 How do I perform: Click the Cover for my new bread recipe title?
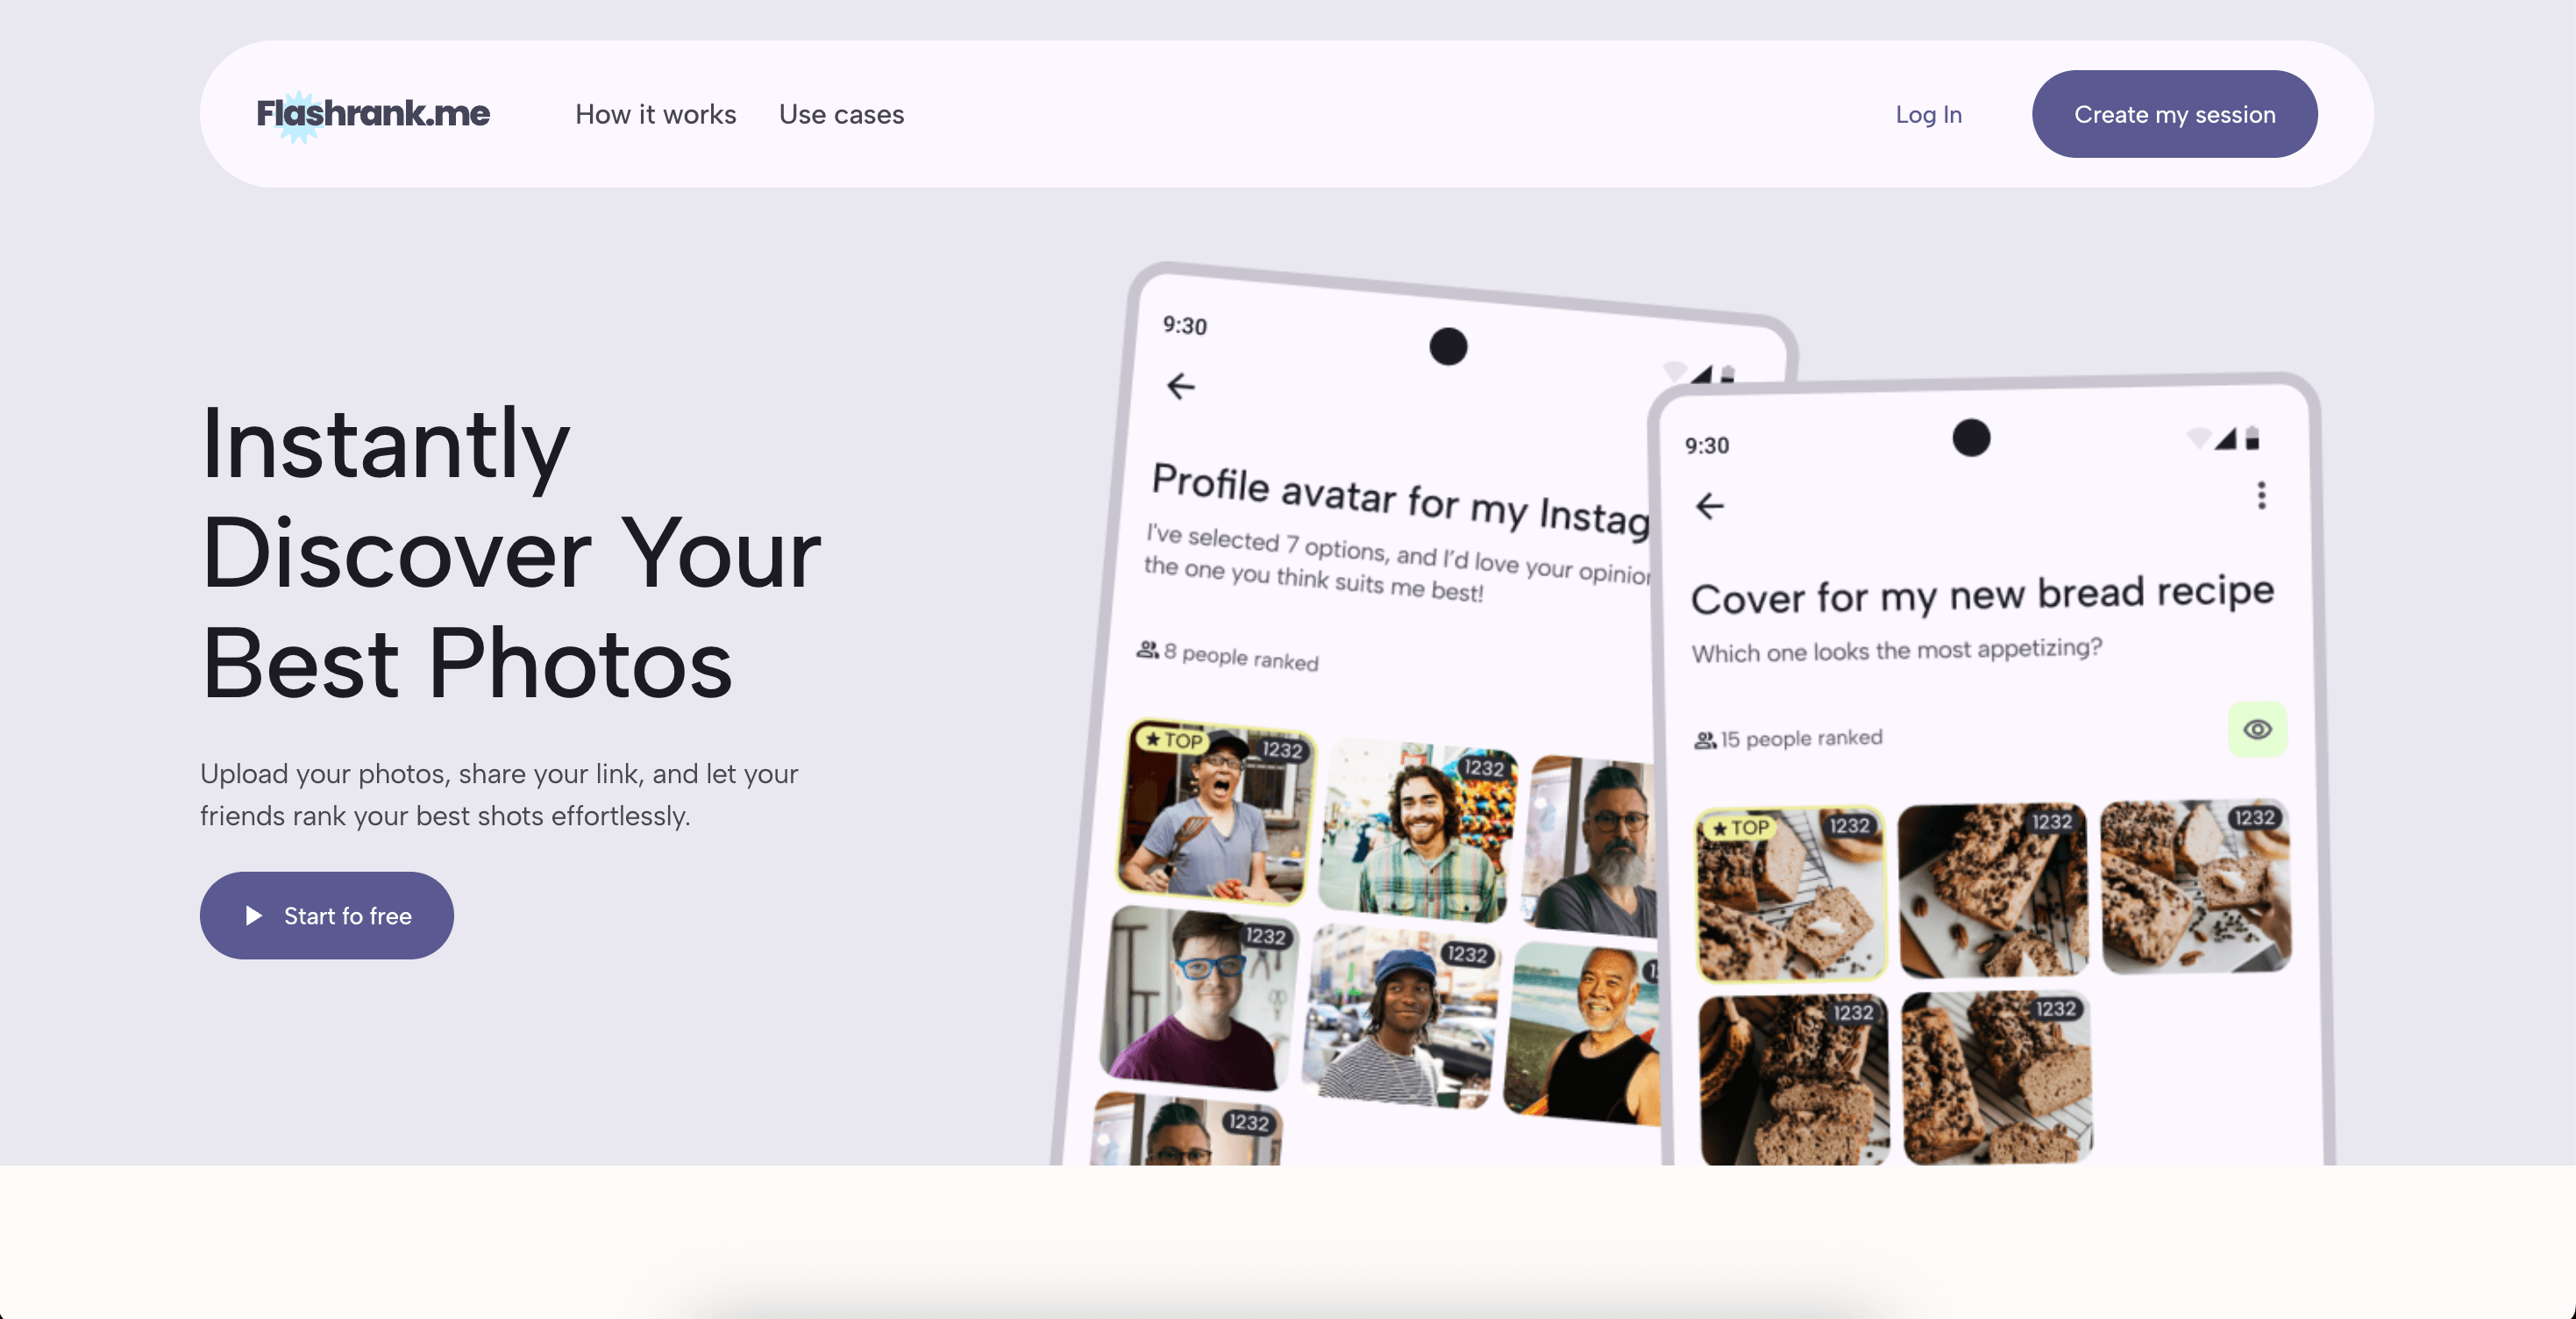pyautogui.click(x=1982, y=595)
